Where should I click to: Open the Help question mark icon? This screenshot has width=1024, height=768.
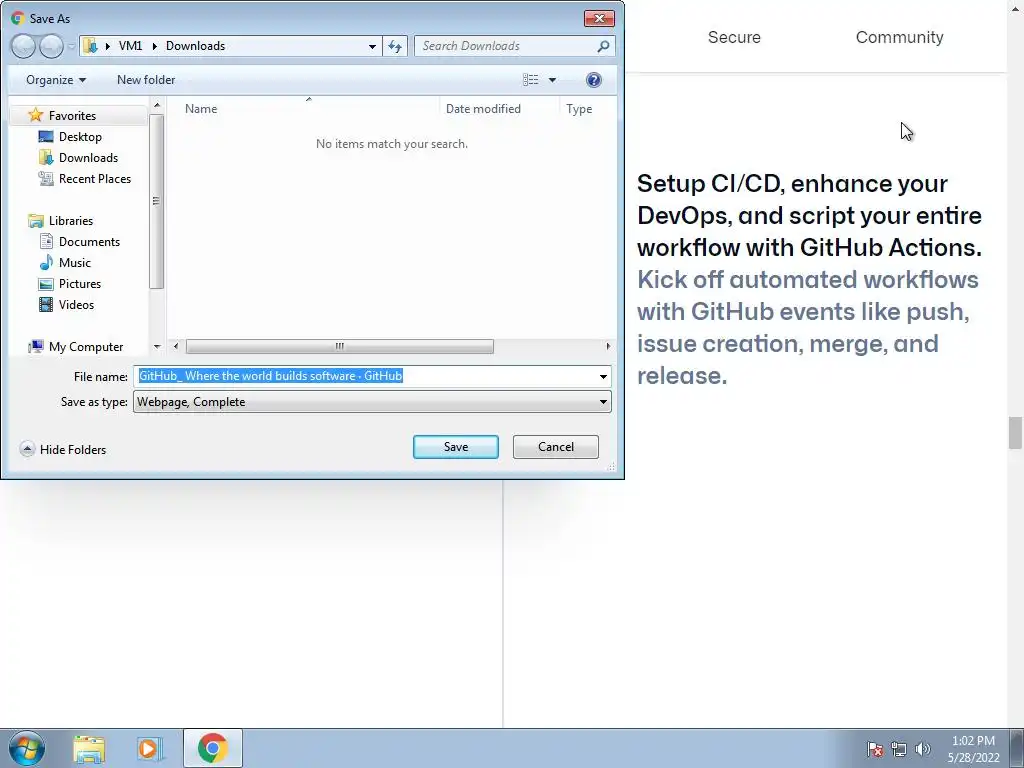[x=594, y=80]
